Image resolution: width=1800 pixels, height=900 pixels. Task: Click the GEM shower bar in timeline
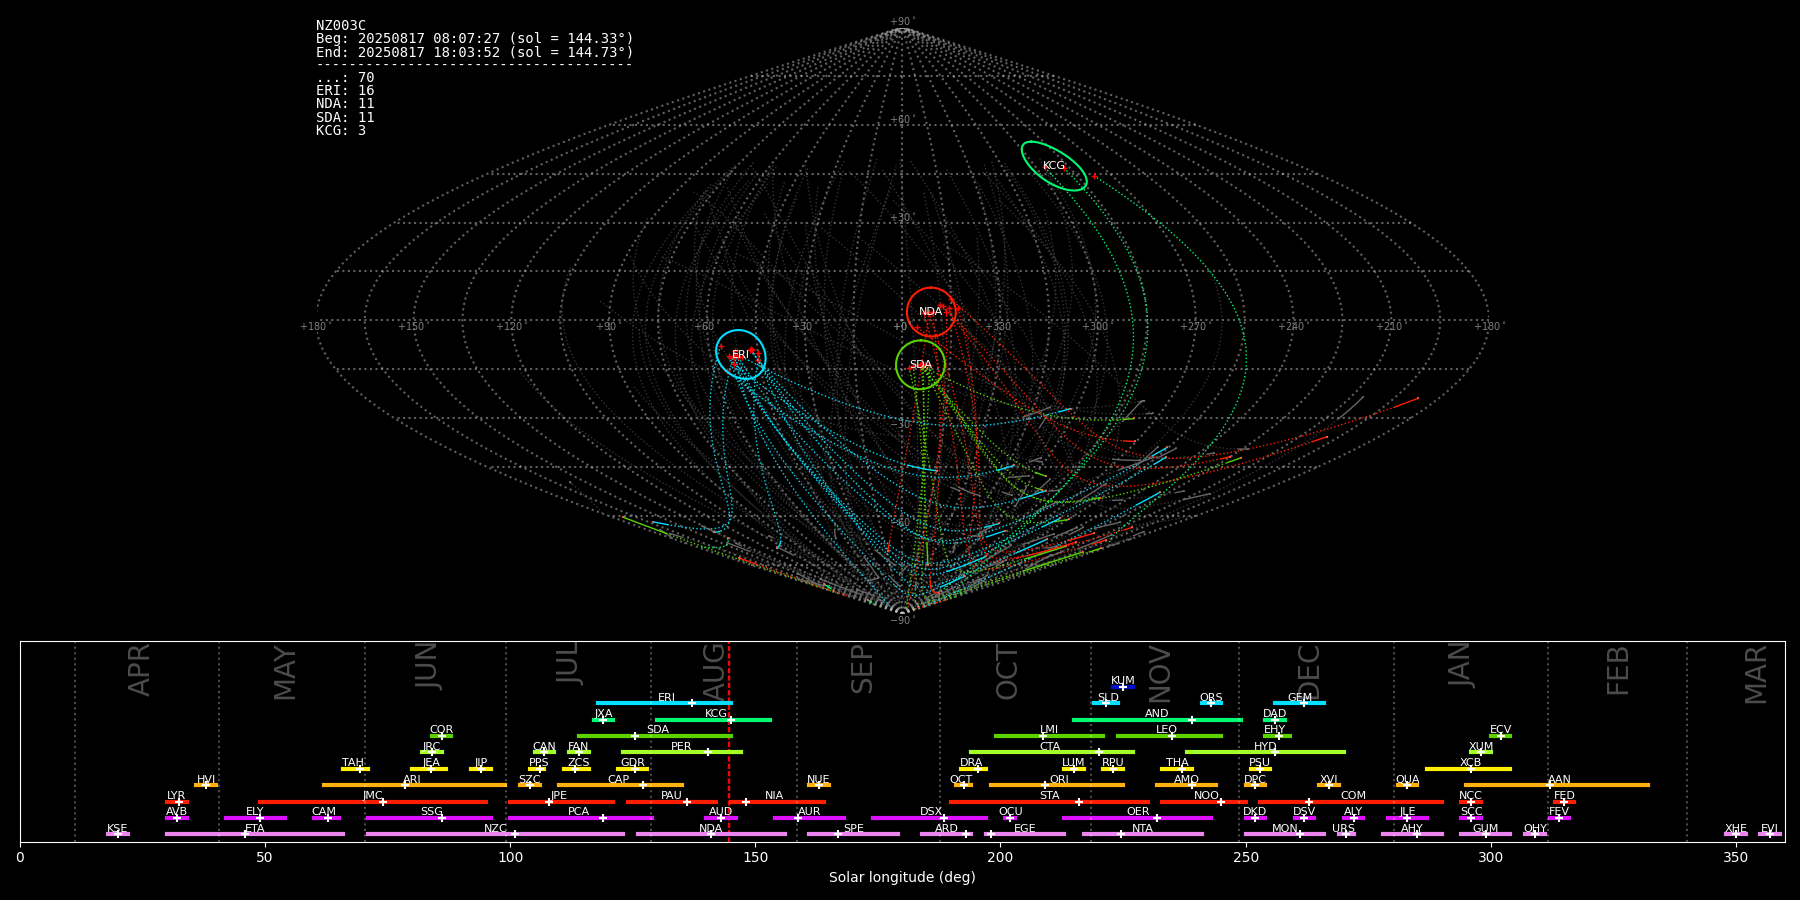(1299, 703)
